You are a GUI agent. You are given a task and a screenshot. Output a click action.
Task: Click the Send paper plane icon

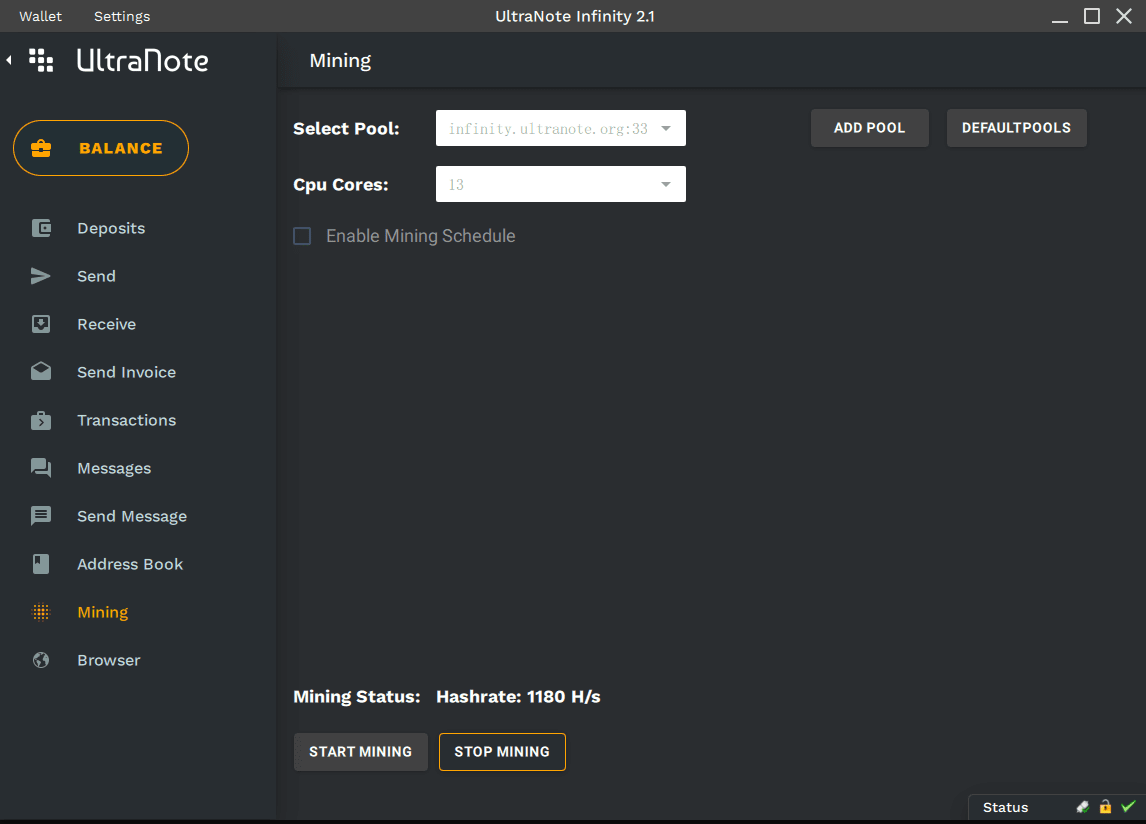click(x=41, y=276)
